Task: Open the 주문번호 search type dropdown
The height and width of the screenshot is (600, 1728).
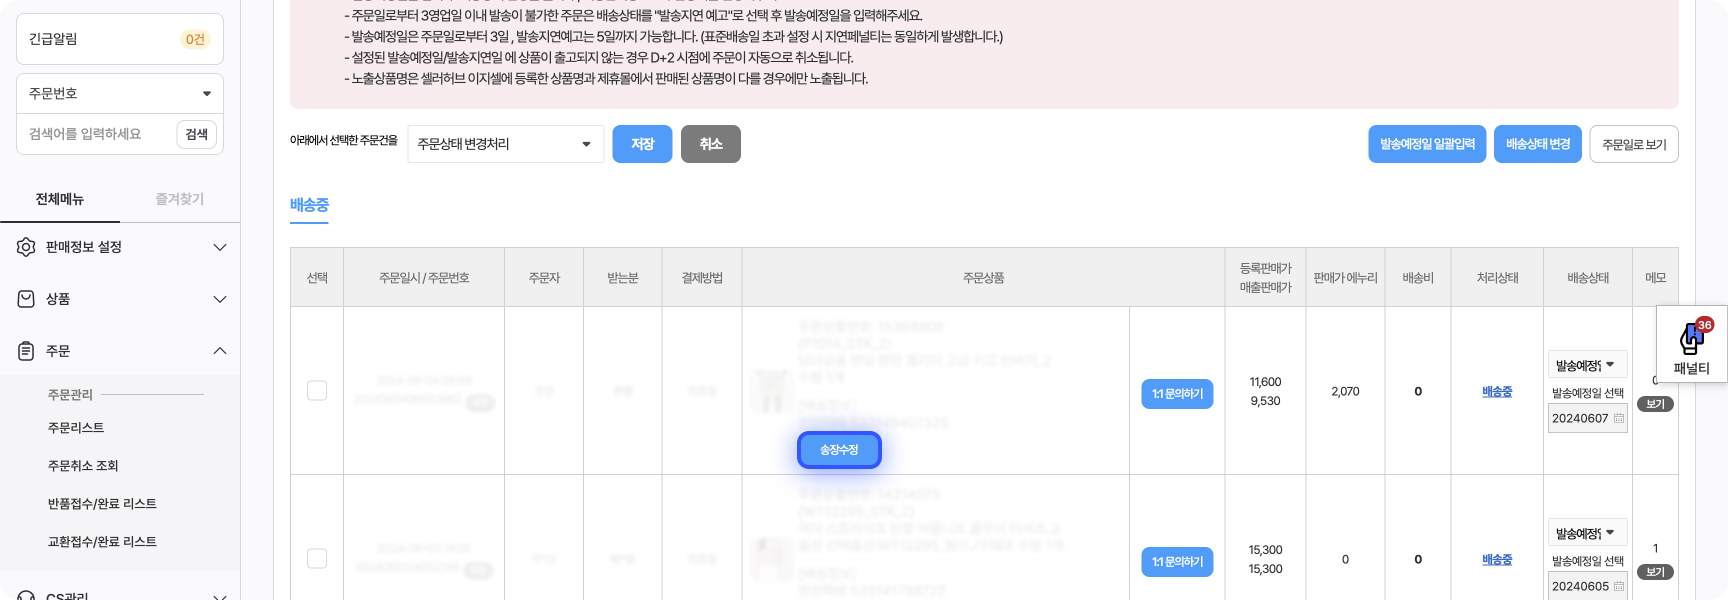Action: click(x=120, y=93)
